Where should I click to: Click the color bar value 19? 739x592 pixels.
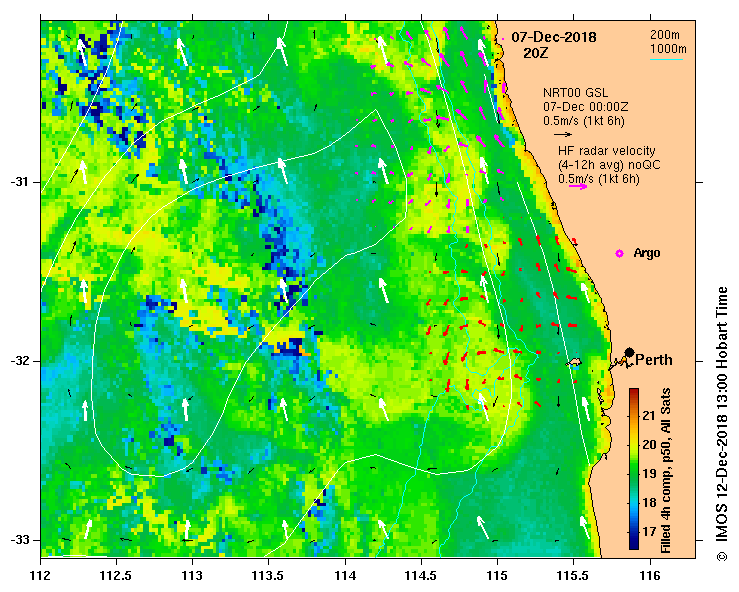point(649,473)
